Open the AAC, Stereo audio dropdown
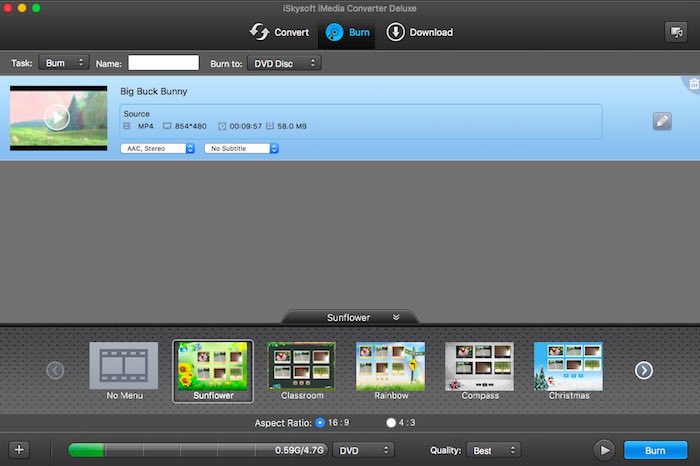The width and height of the screenshot is (700, 466). [x=158, y=148]
